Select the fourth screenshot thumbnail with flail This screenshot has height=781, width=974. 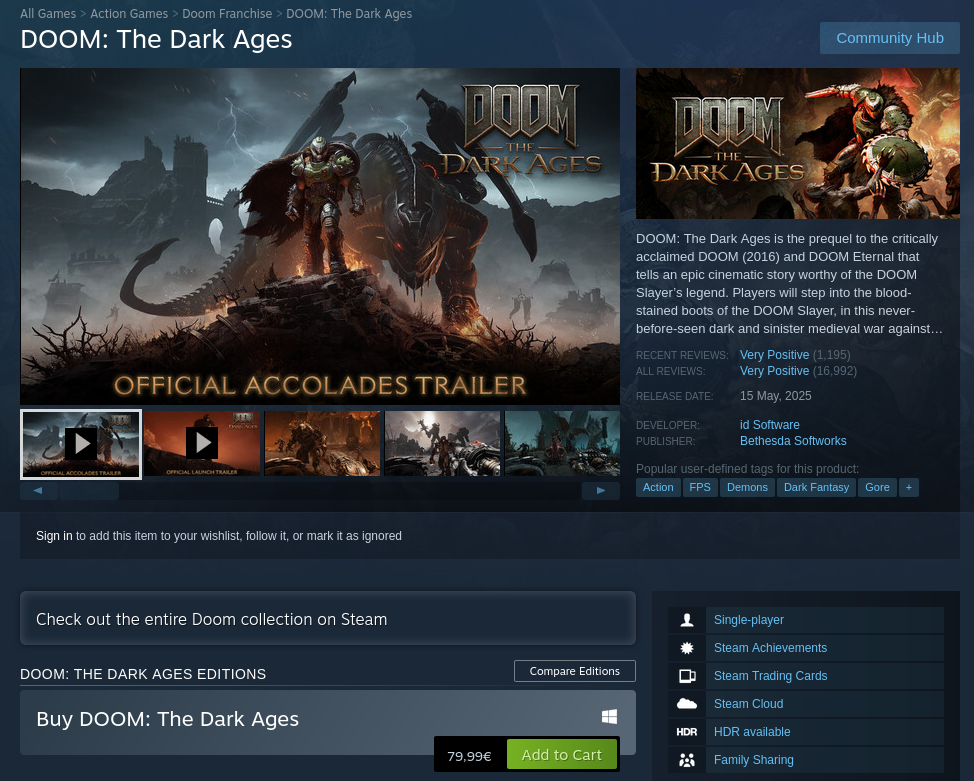442,444
